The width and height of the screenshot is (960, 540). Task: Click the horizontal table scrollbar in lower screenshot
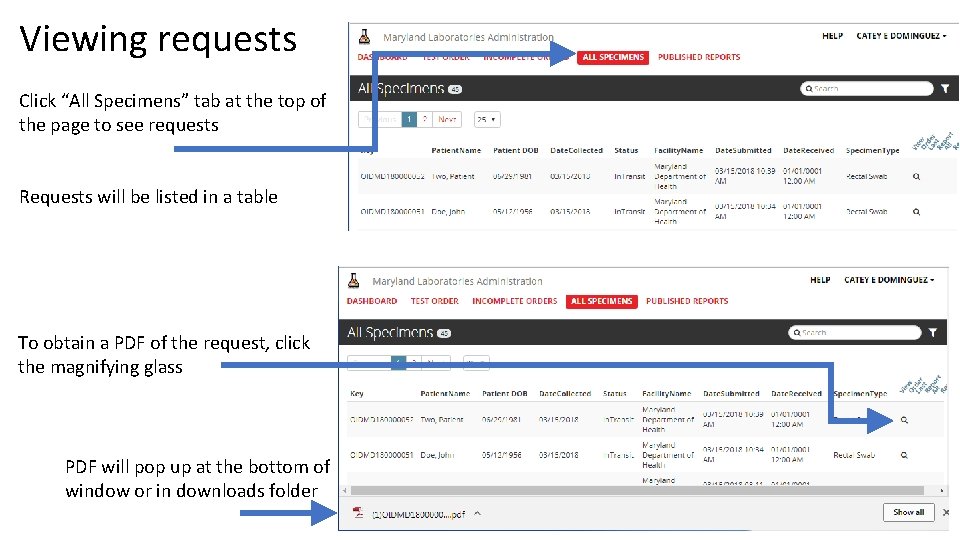point(637,490)
